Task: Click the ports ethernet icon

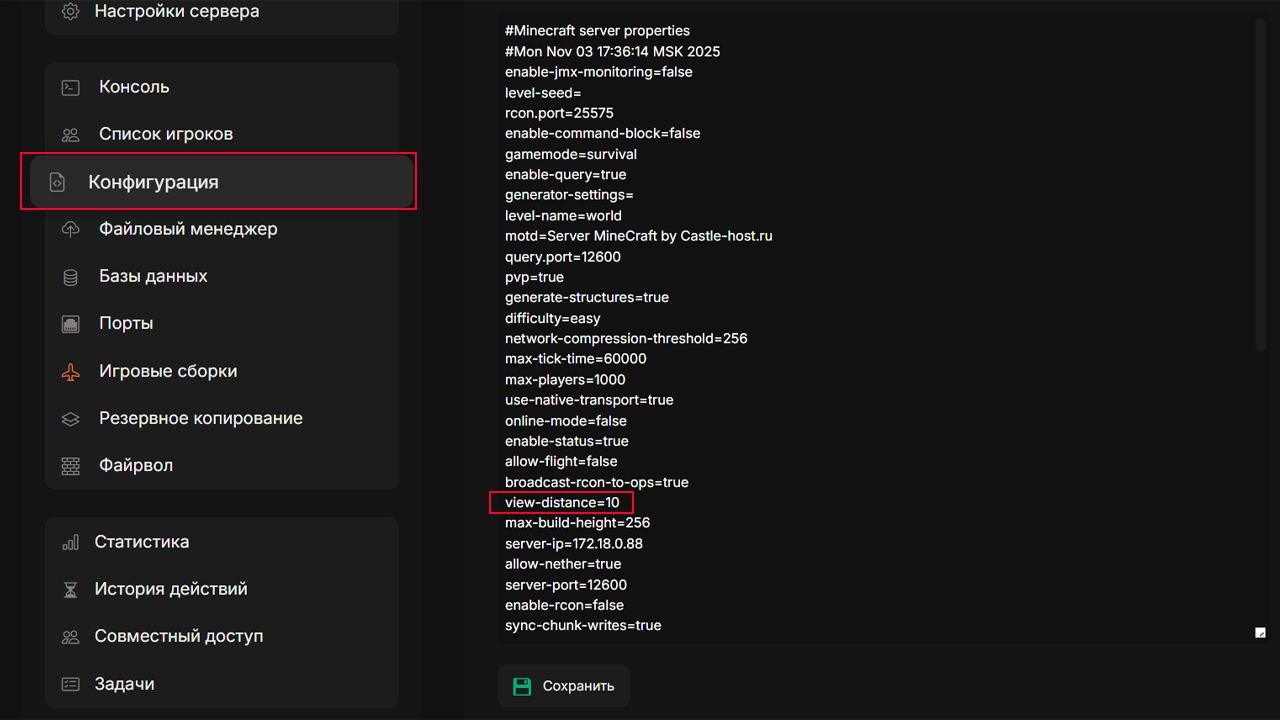Action: pos(70,324)
